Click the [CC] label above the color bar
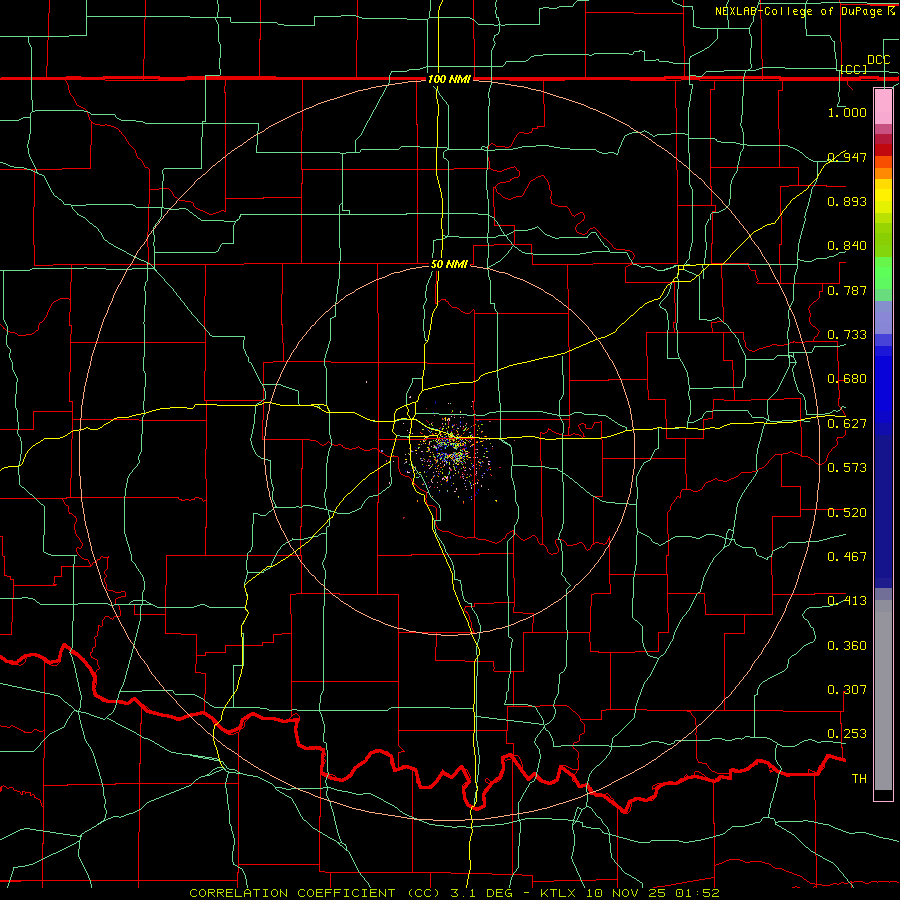The image size is (900, 900). [854, 69]
